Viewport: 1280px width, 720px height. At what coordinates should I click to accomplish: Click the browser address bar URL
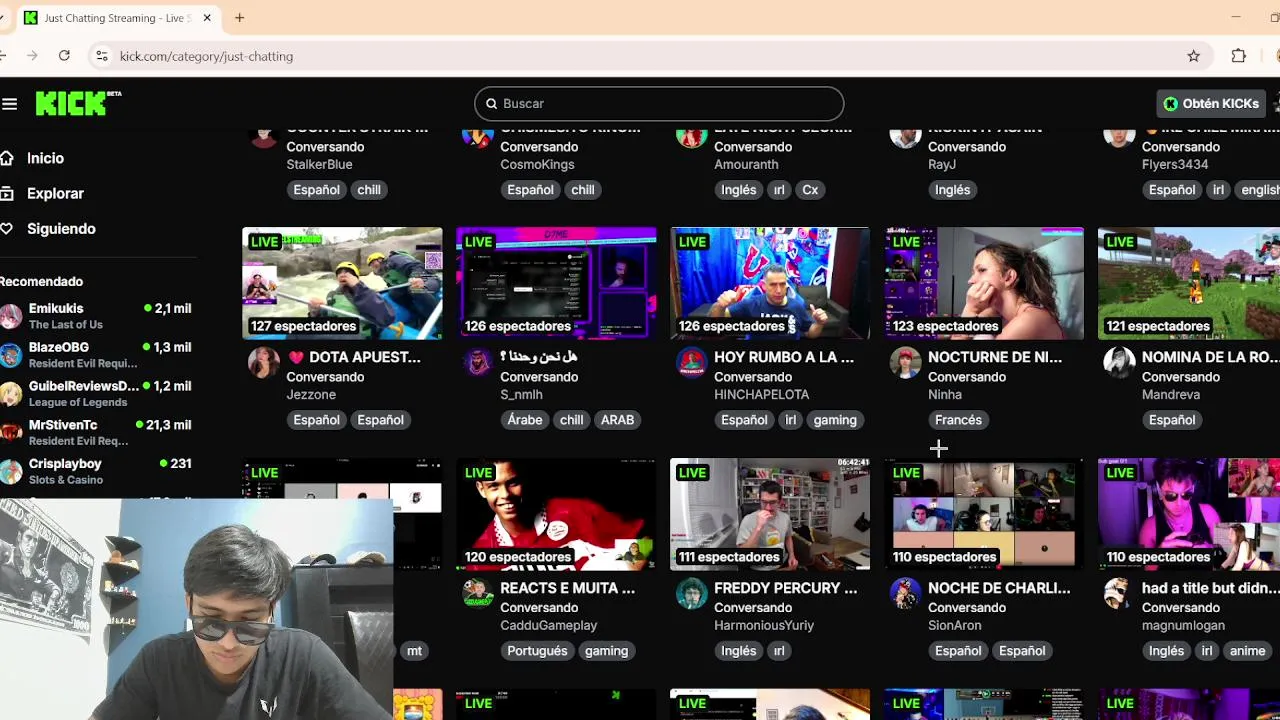click(206, 56)
